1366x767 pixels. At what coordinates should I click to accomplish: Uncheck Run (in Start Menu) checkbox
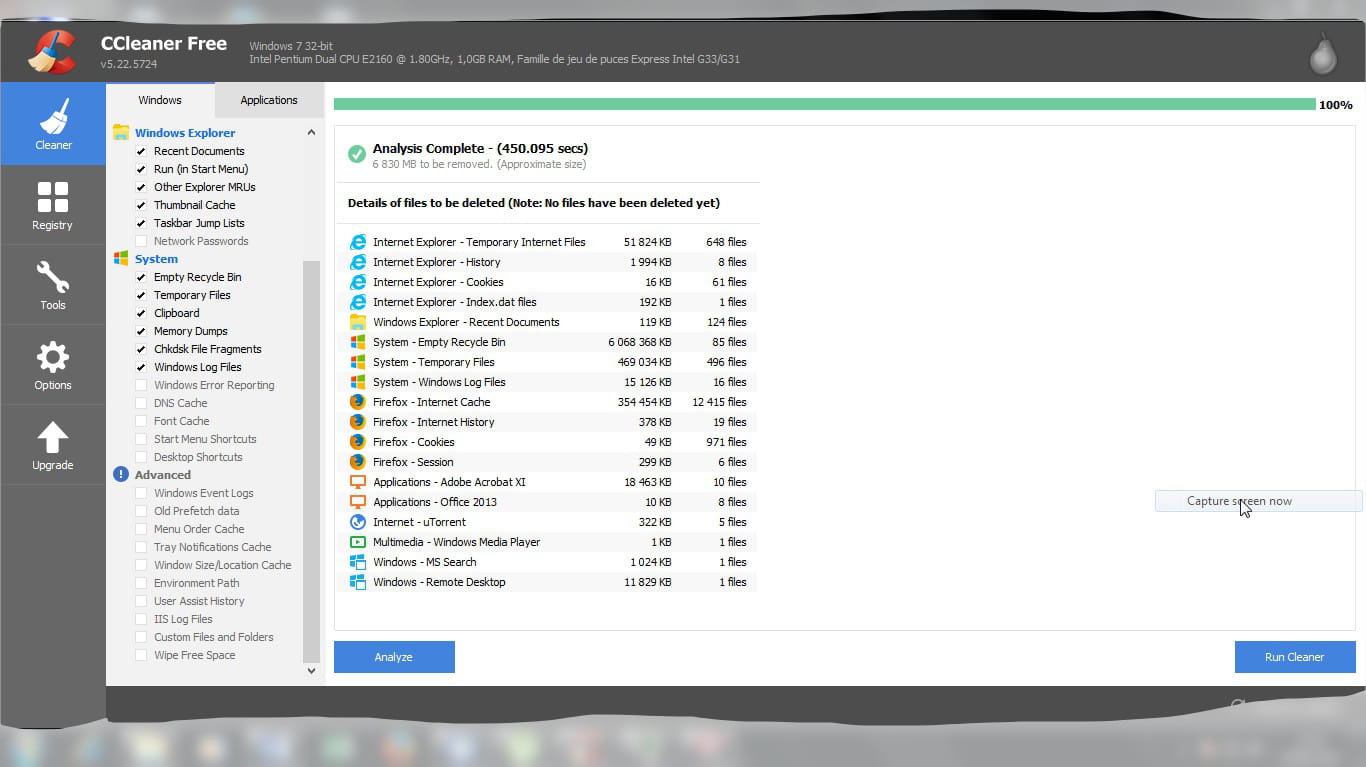pyautogui.click(x=141, y=169)
